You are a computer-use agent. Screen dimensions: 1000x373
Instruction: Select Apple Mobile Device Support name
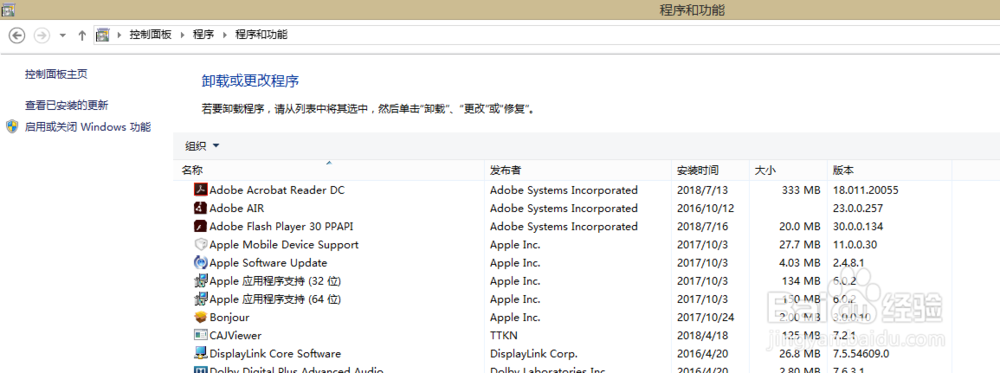(284, 245)
